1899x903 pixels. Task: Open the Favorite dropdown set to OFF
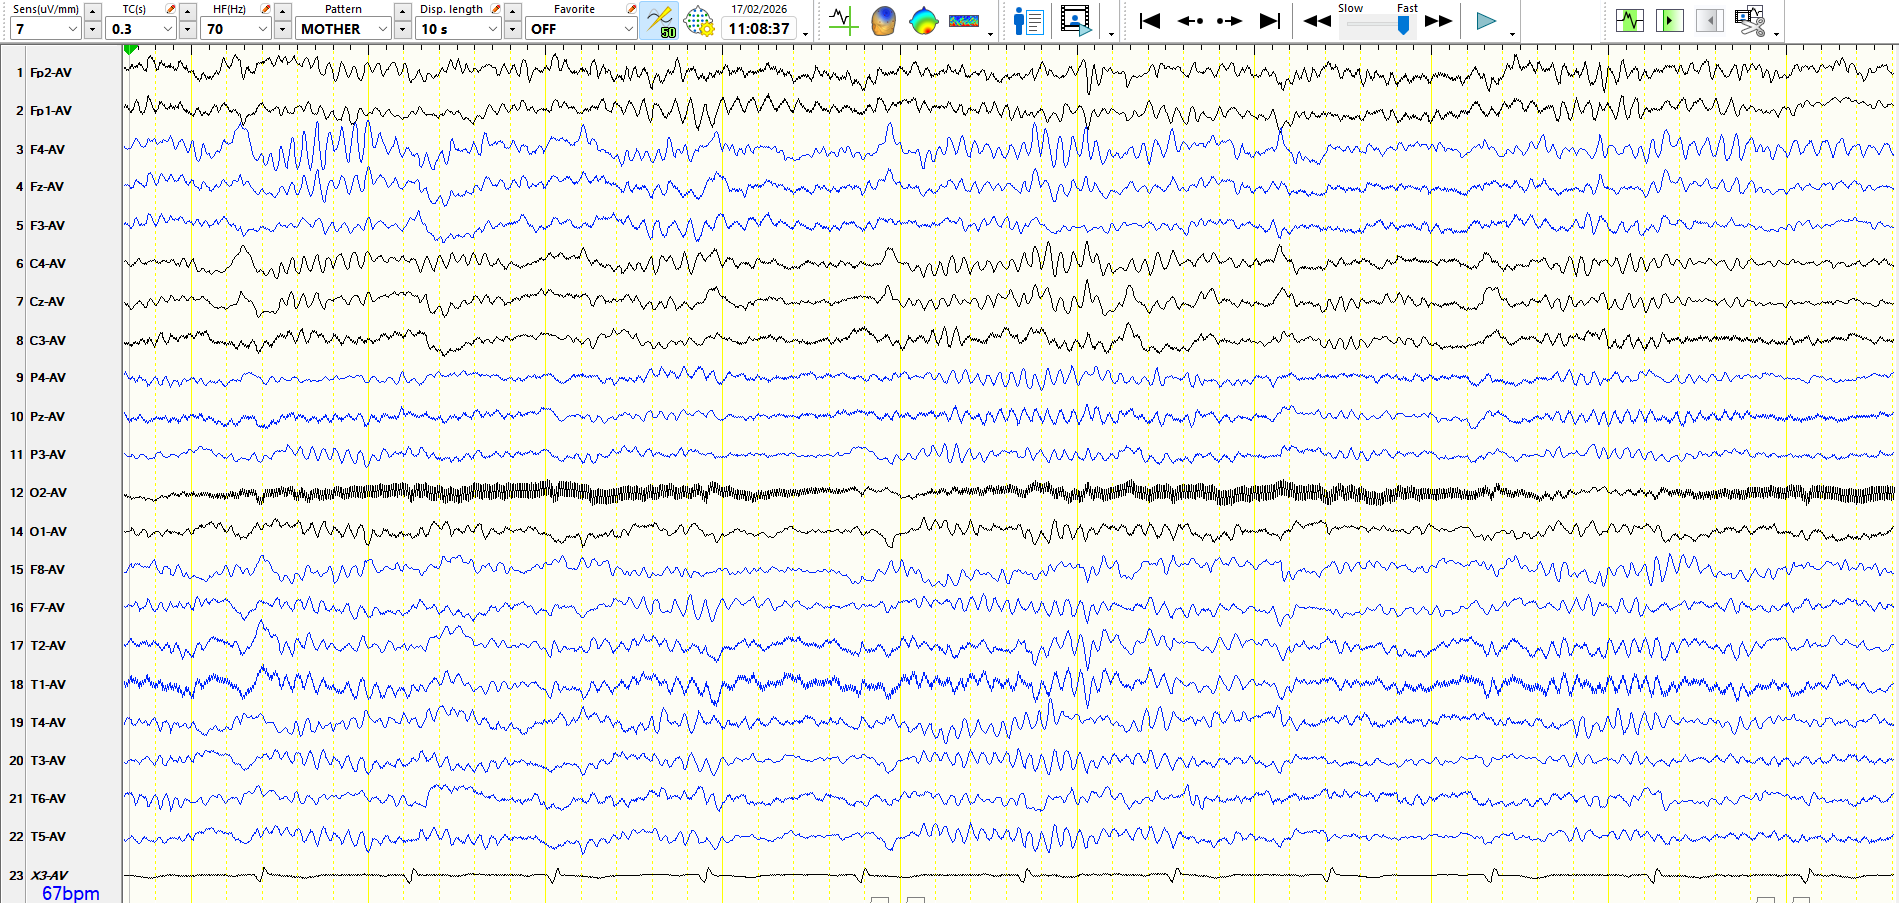tap(628, 29)
